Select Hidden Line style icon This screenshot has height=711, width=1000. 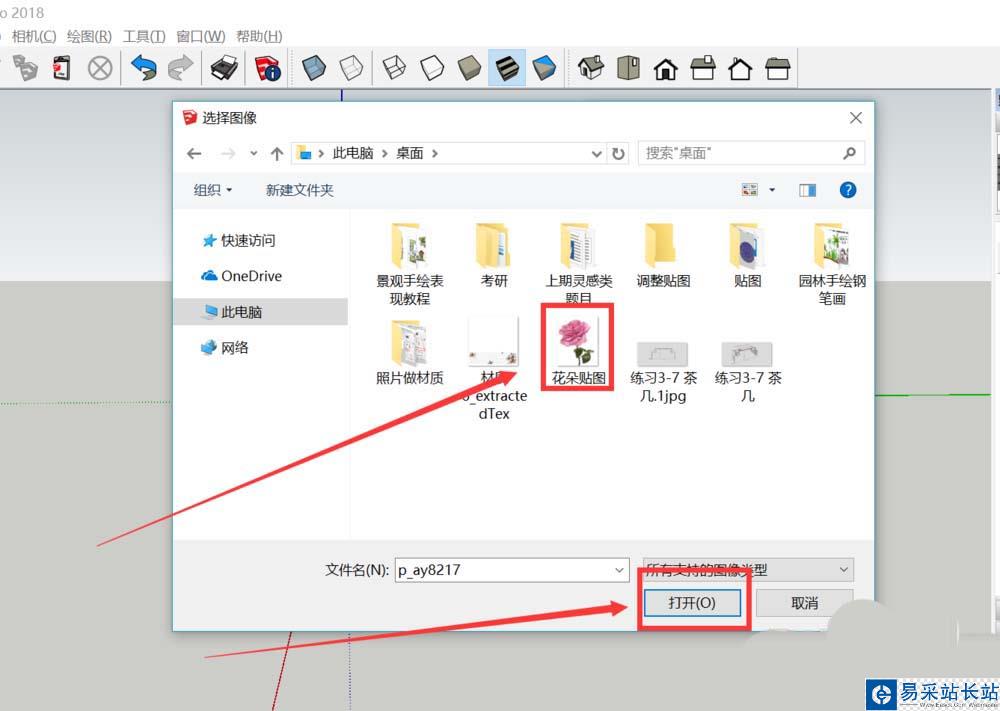[x=432, y=68]
